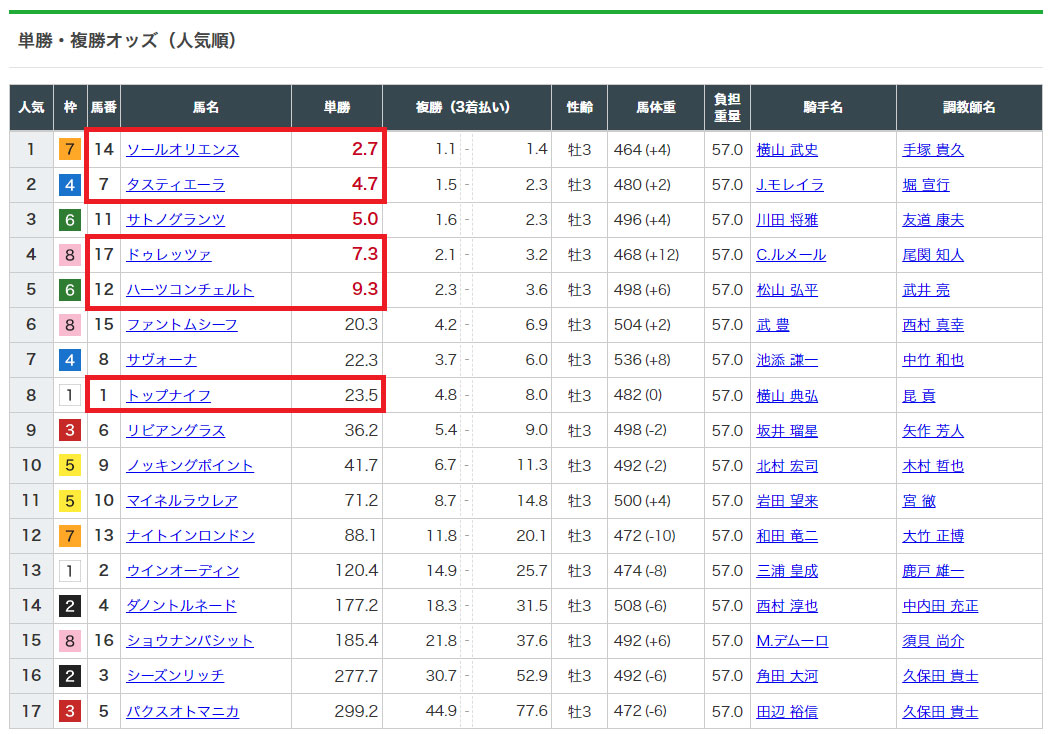
Task: Open ハーツコンチェルト horse details
Action: click(189, 290)
